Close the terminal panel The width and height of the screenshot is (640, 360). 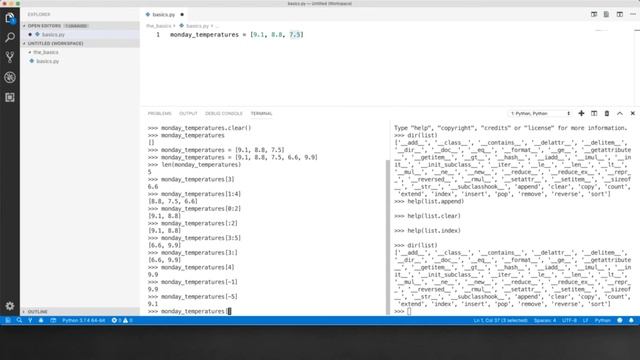tap(633, 113)
